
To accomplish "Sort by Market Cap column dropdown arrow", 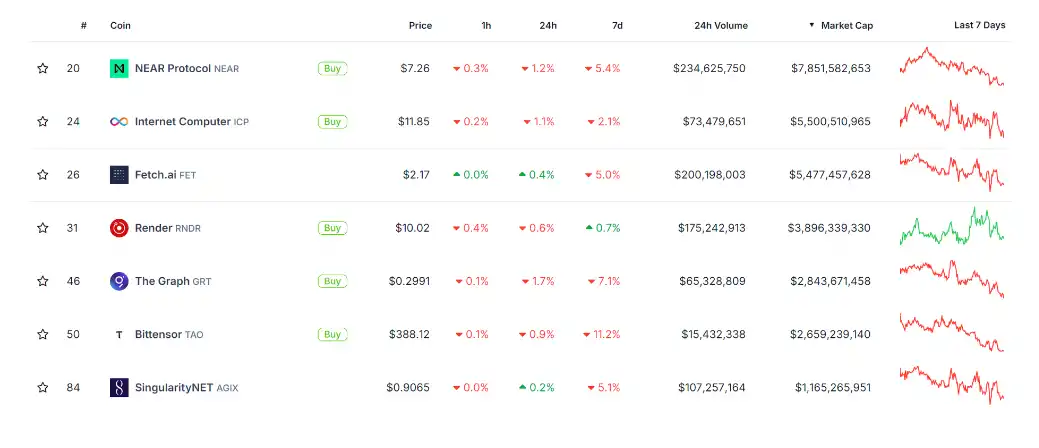I will 811,25.
